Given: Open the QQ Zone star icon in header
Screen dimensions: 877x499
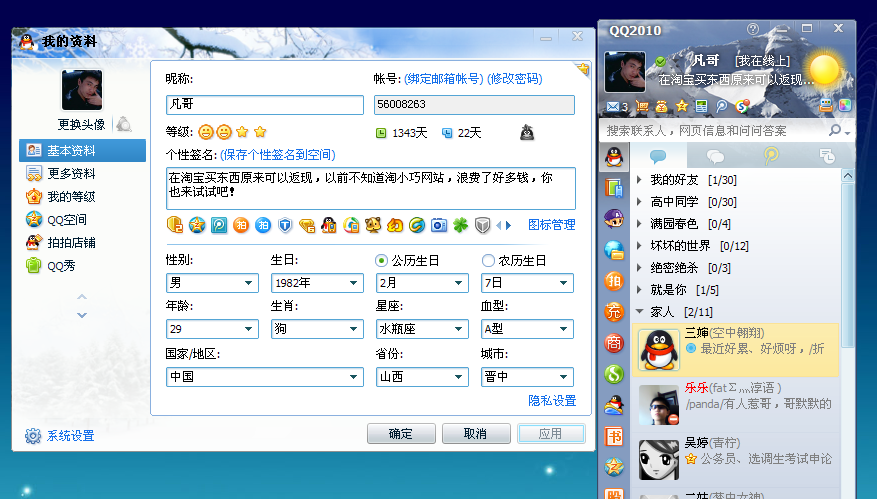Looking at the screenshot, I should [681, 106].
